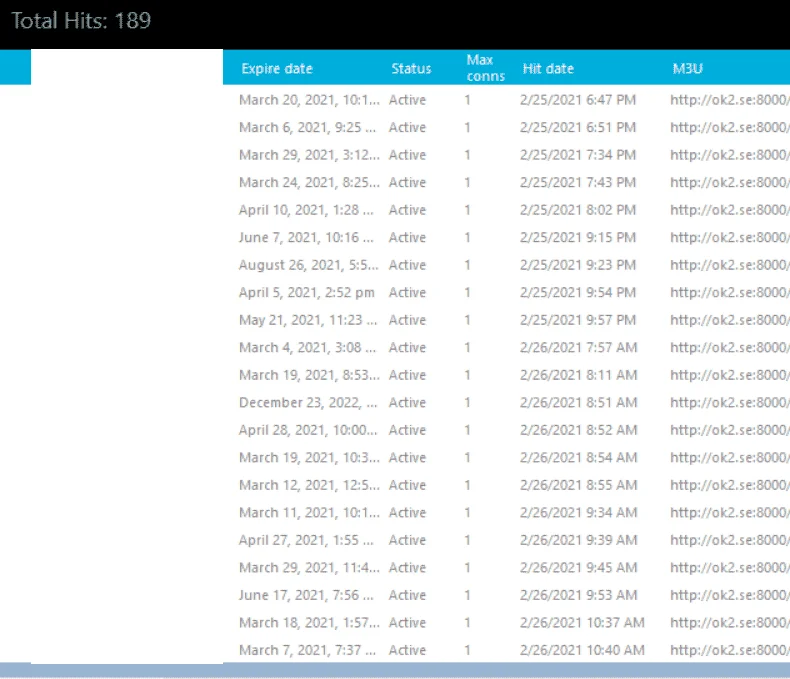Click the M3U column header

click(x=687, y=69)
